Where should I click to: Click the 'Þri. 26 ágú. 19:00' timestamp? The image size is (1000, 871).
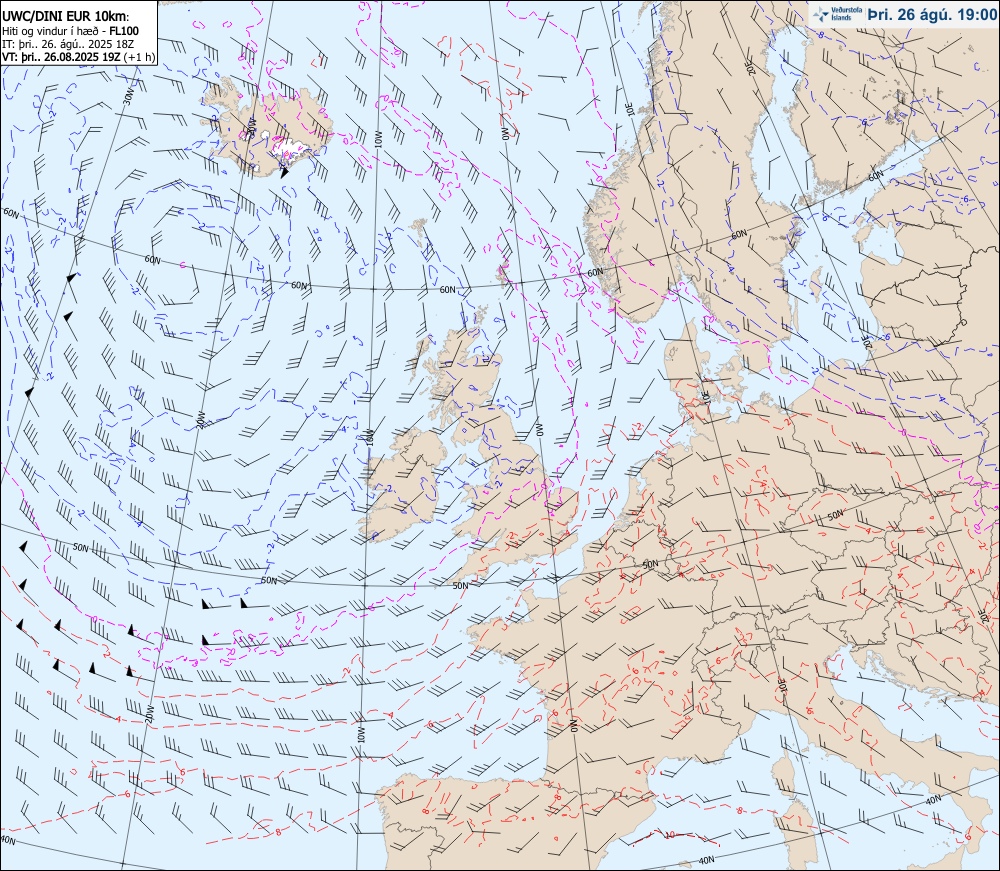[x=932, y=15]
